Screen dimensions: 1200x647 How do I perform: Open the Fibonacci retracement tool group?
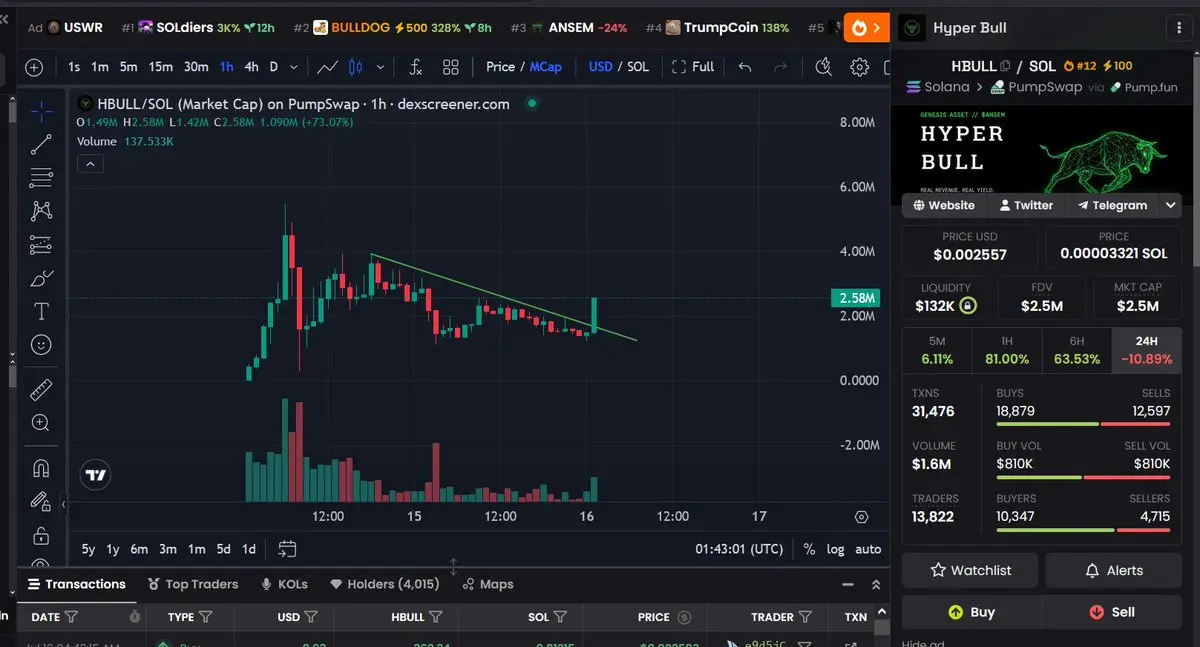tap(41, 178)
